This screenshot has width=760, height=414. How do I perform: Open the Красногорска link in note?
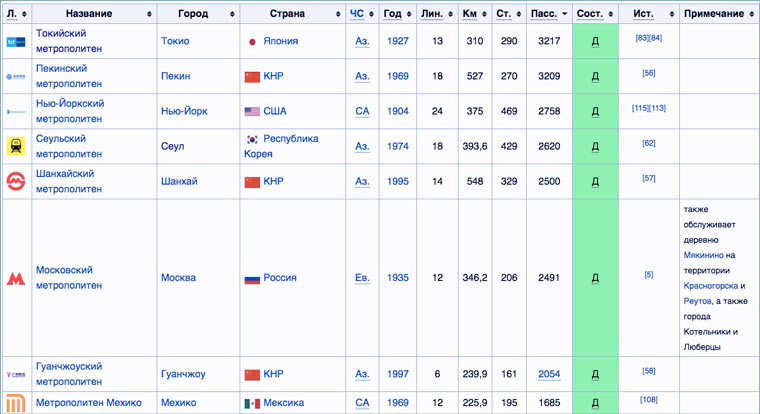pos(711,286)
